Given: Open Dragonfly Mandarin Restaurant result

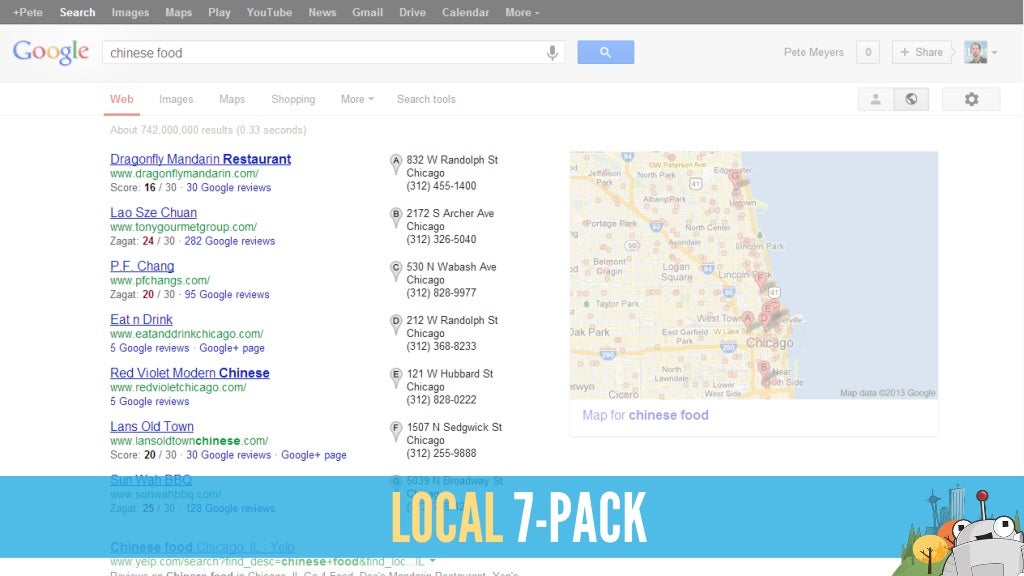Looking at the screenshot, I should (200, 159).
